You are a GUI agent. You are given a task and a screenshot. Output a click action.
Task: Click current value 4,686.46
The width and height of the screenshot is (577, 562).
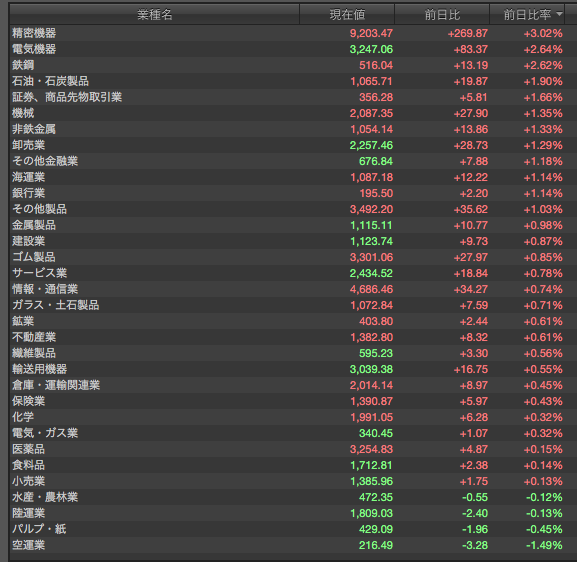[x=371, y=290]
